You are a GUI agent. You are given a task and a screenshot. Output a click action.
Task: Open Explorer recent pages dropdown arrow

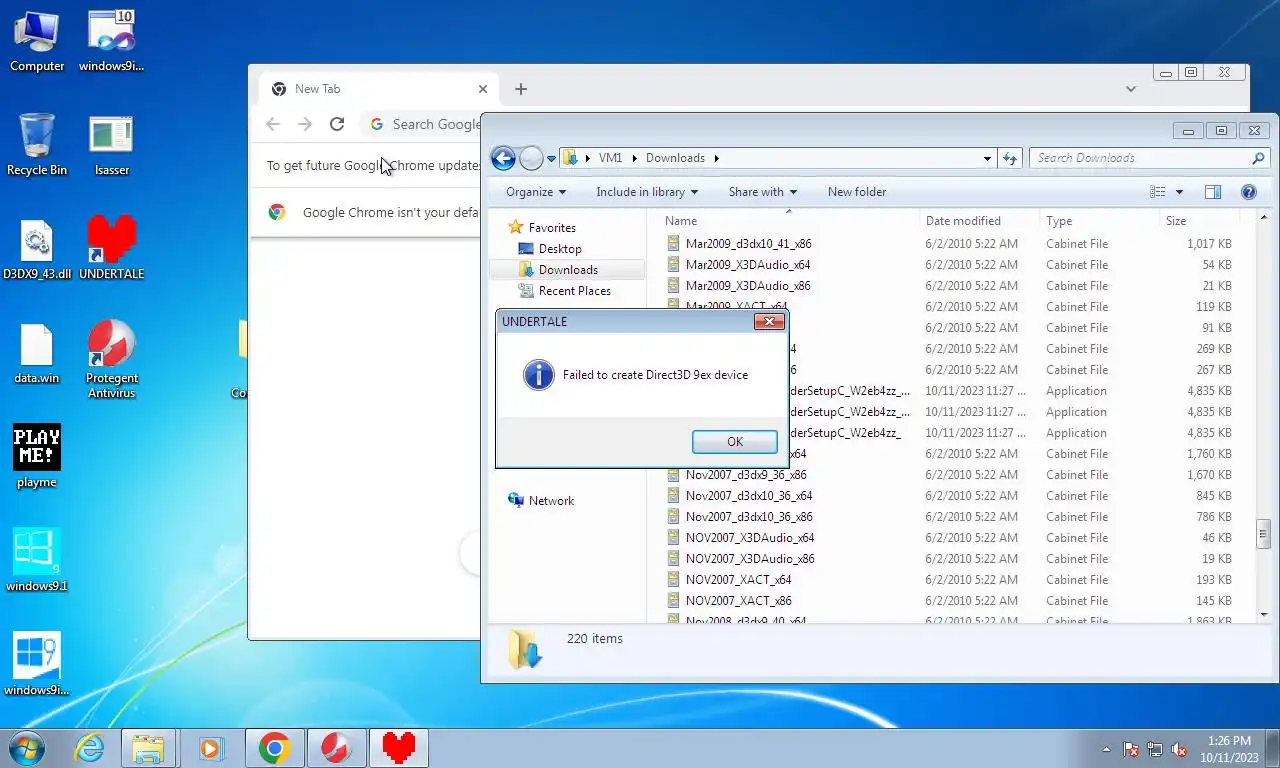tap(551, 159)
